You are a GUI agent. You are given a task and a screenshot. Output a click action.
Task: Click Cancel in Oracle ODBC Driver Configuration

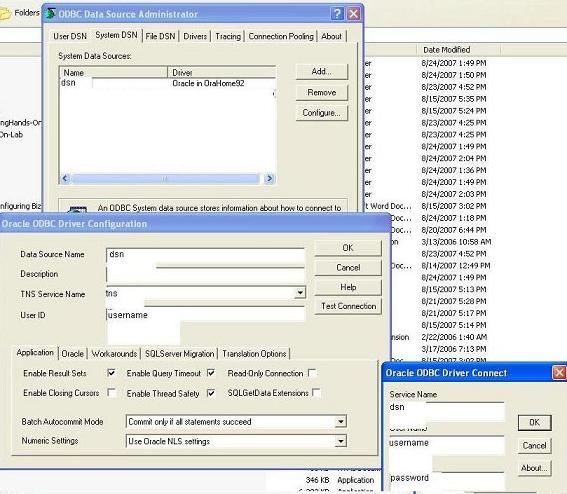pos(348,268)
